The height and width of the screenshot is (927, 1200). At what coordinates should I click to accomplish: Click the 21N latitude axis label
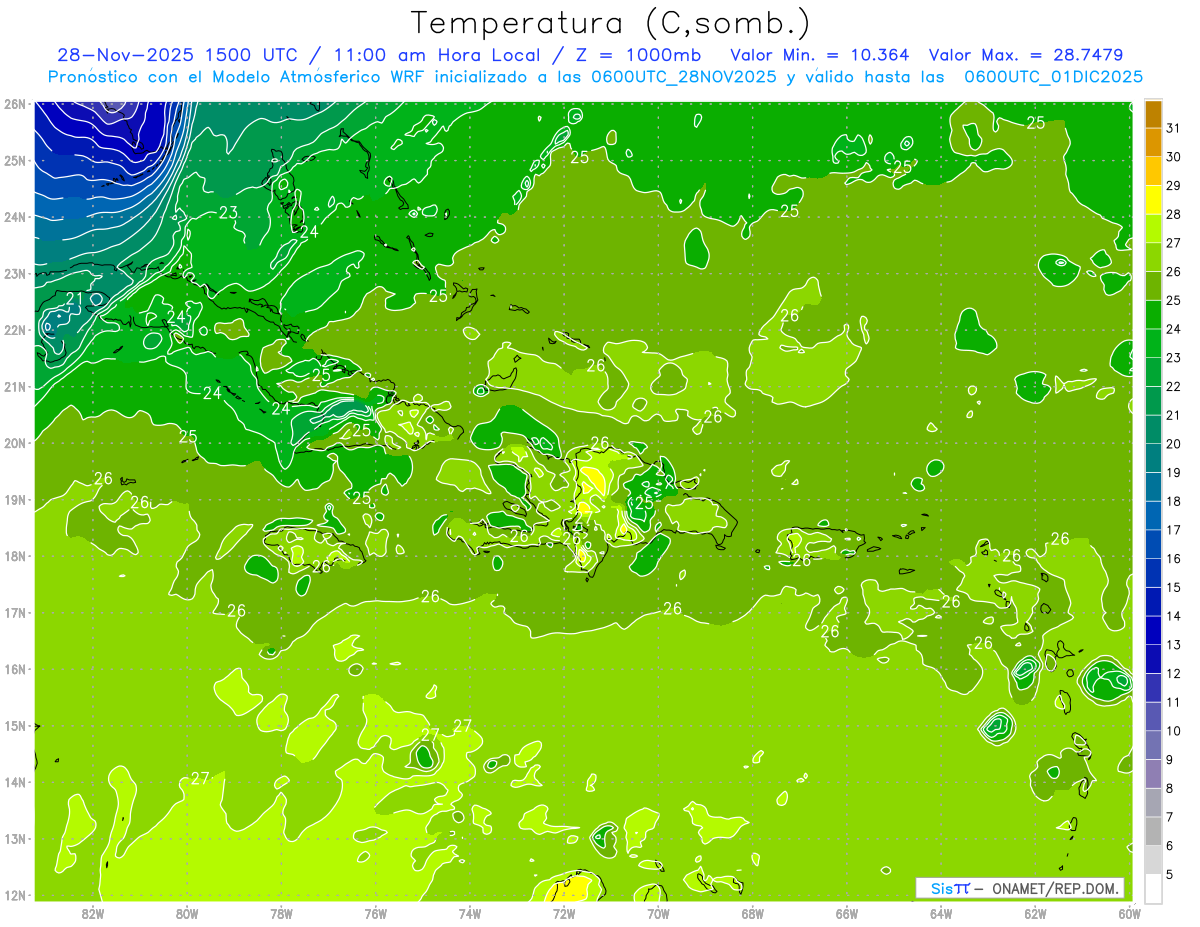point(15,386)
